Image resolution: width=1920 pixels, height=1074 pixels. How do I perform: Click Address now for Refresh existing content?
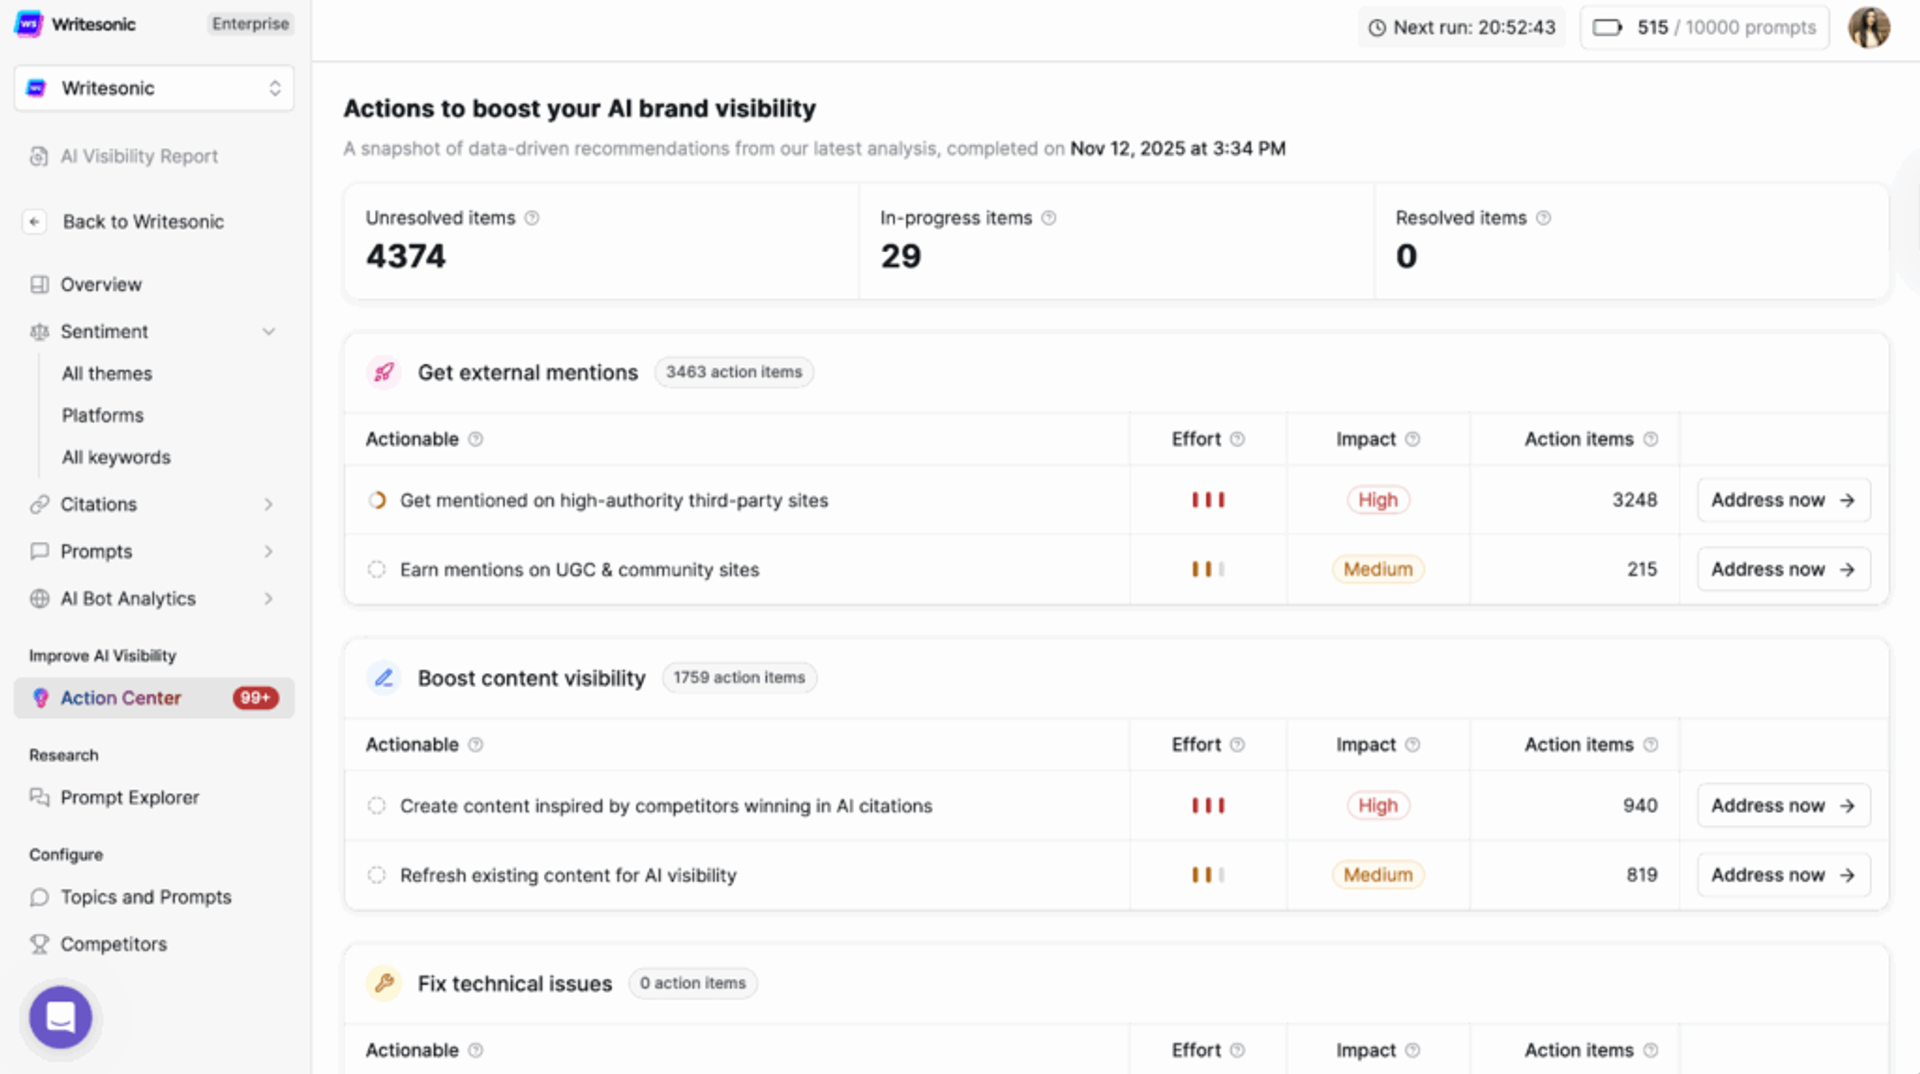tap(1783, 875)
